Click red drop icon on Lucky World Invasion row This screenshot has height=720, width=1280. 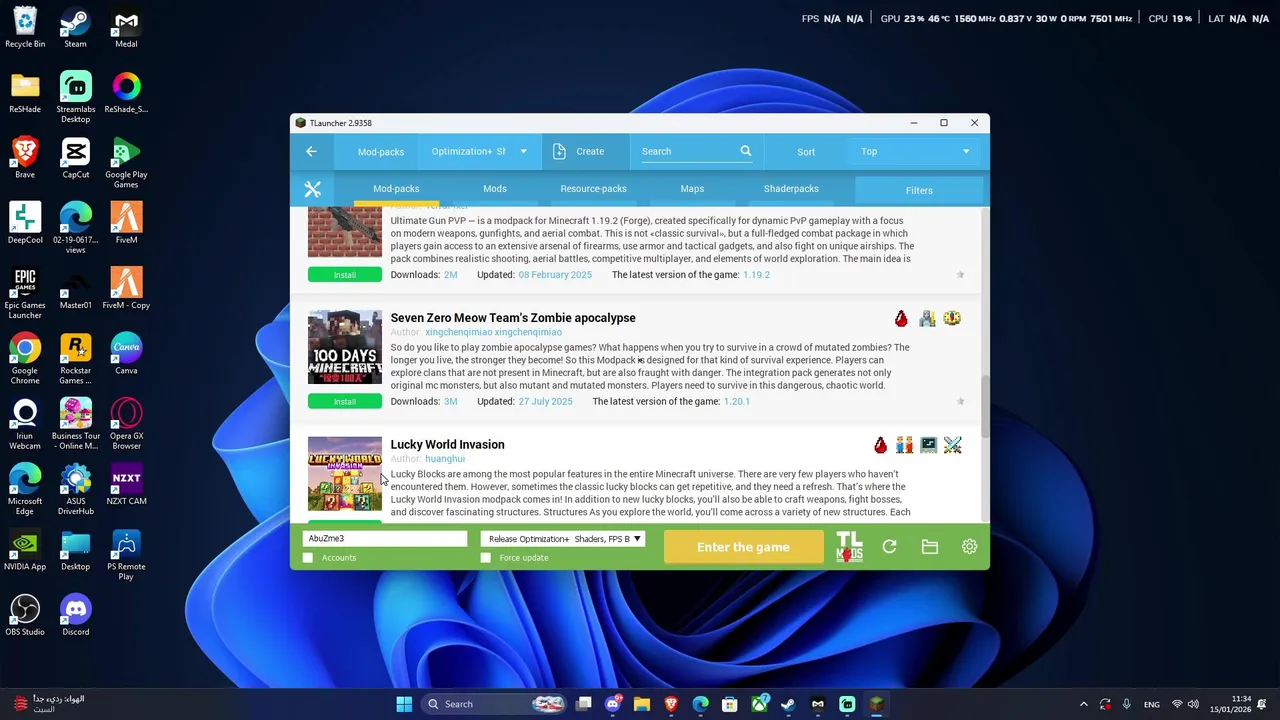click(x=880, y=445)
